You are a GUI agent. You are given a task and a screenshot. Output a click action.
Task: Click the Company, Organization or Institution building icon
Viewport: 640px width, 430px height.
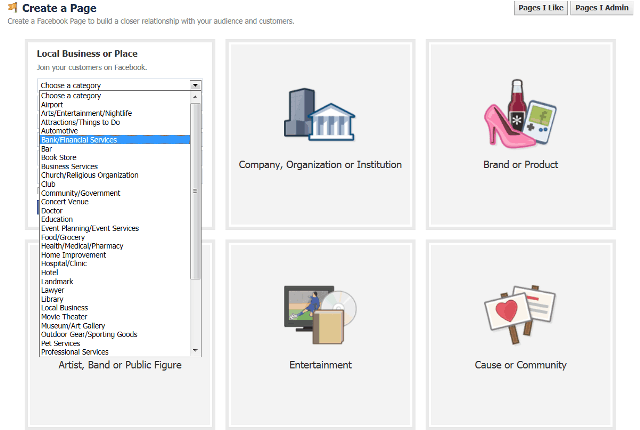tap(320, 115)
